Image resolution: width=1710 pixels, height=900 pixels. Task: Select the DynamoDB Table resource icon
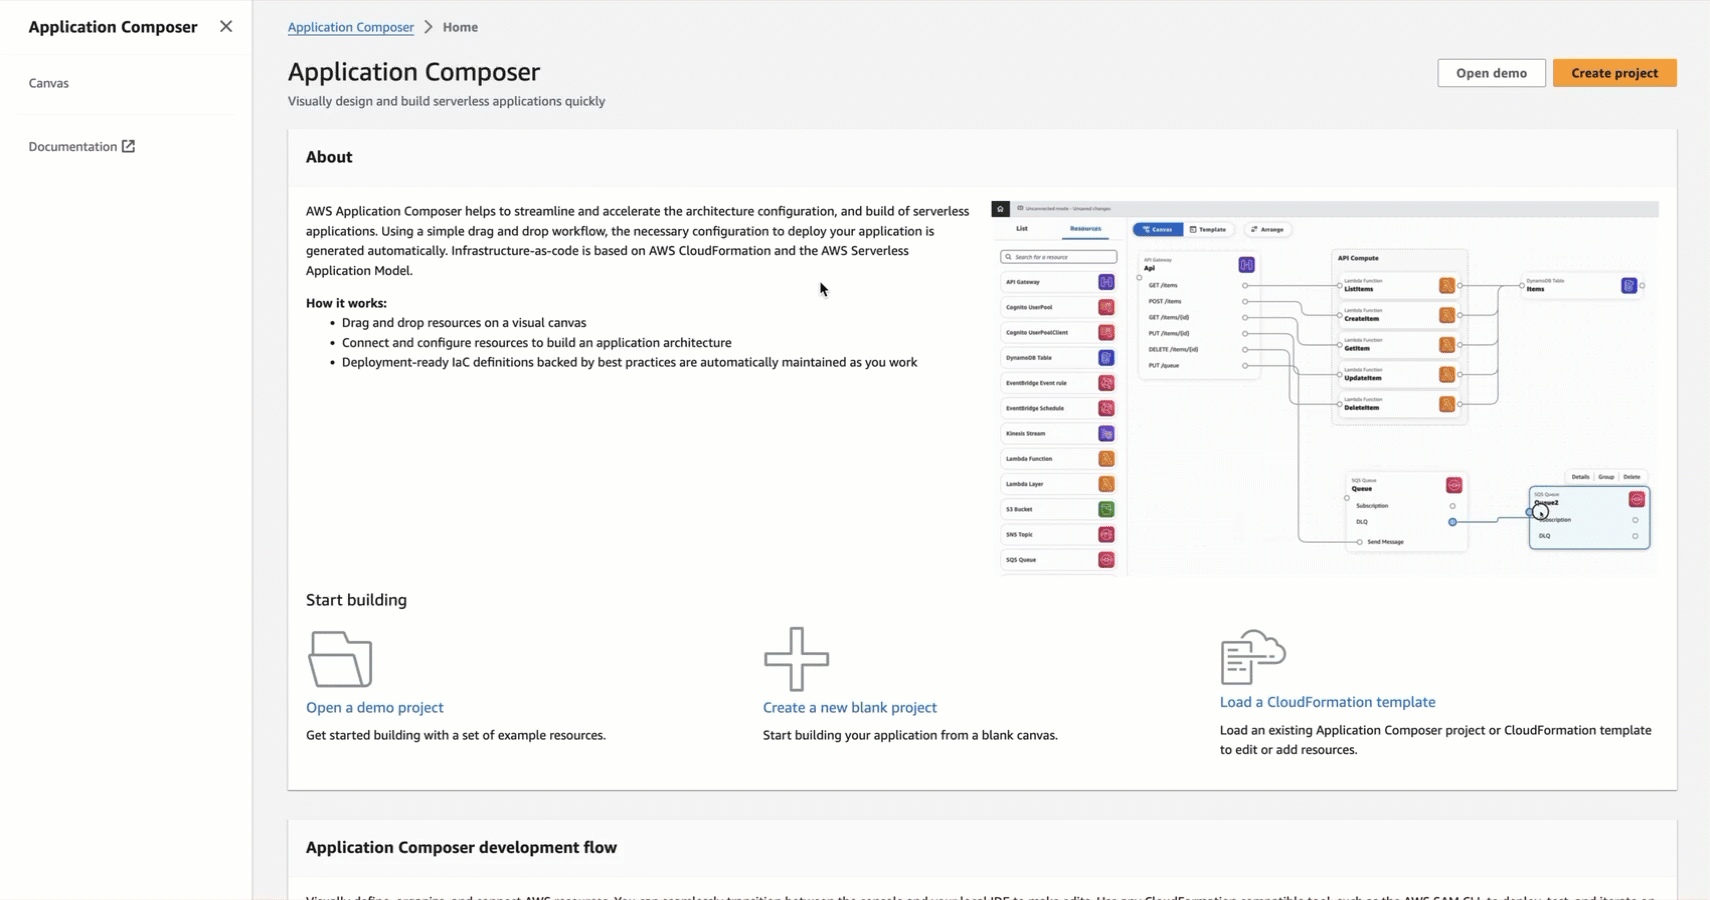pos(1105,358)
